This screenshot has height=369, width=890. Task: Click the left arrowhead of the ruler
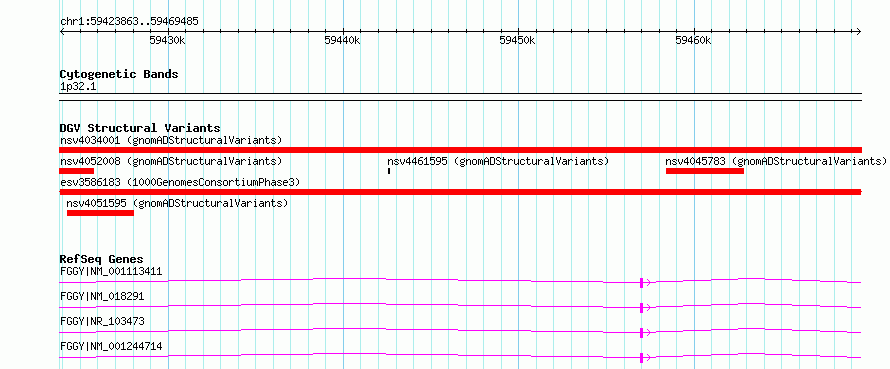click(62, 31)
